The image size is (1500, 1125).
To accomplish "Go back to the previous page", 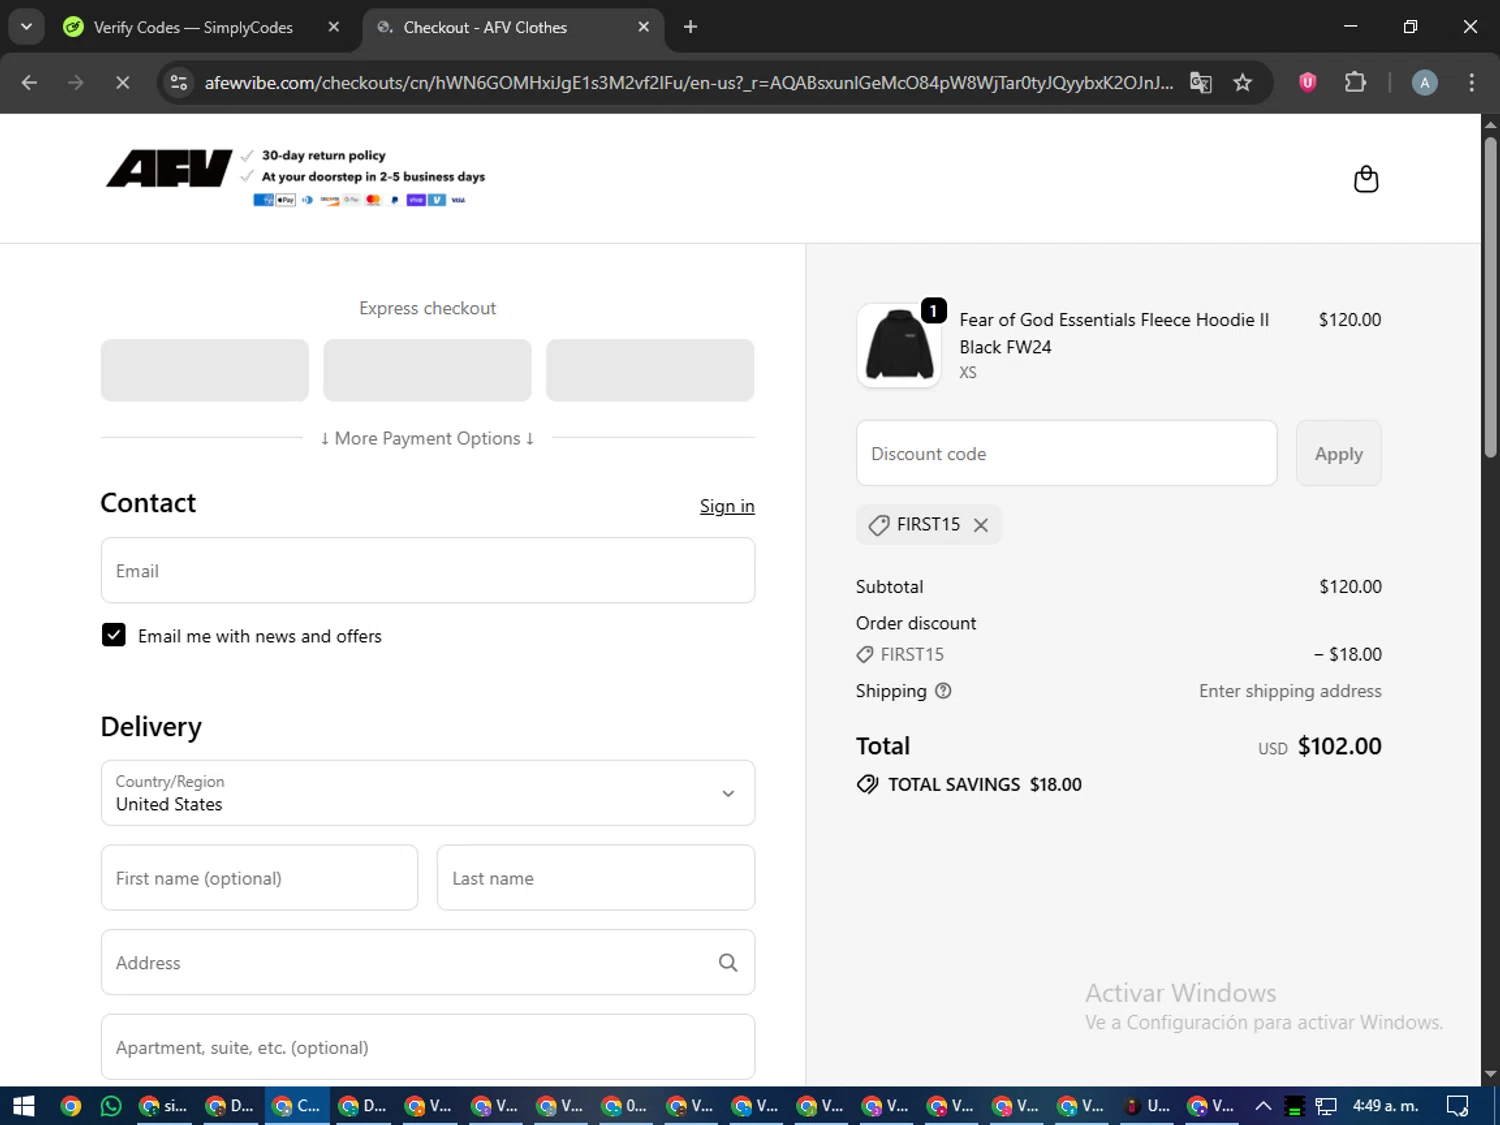I will coord(29,83).
